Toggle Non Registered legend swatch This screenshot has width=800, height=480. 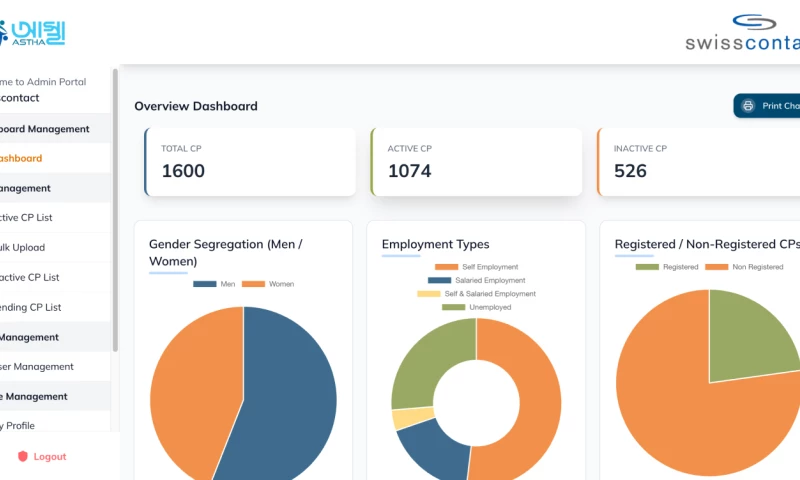click(716, 267)
